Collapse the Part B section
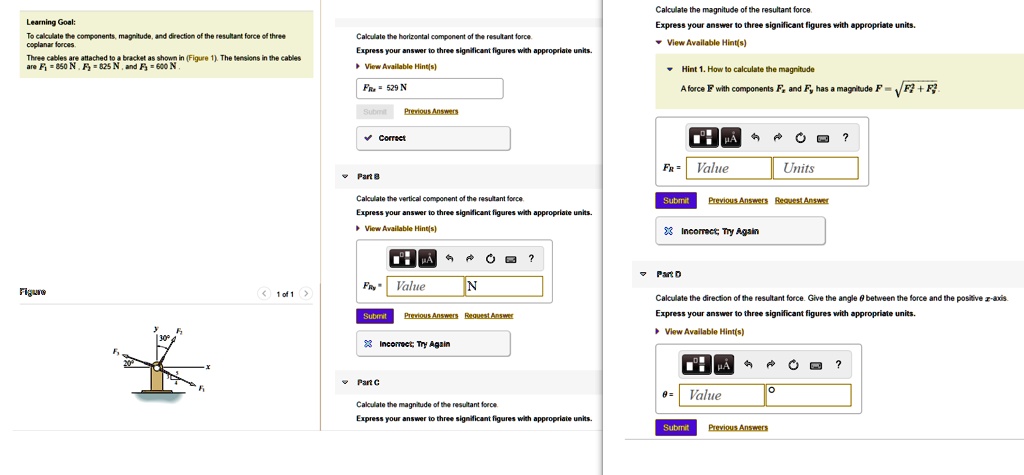The height and width of the screenshot is (475, 1024). [x=344, y=176]
